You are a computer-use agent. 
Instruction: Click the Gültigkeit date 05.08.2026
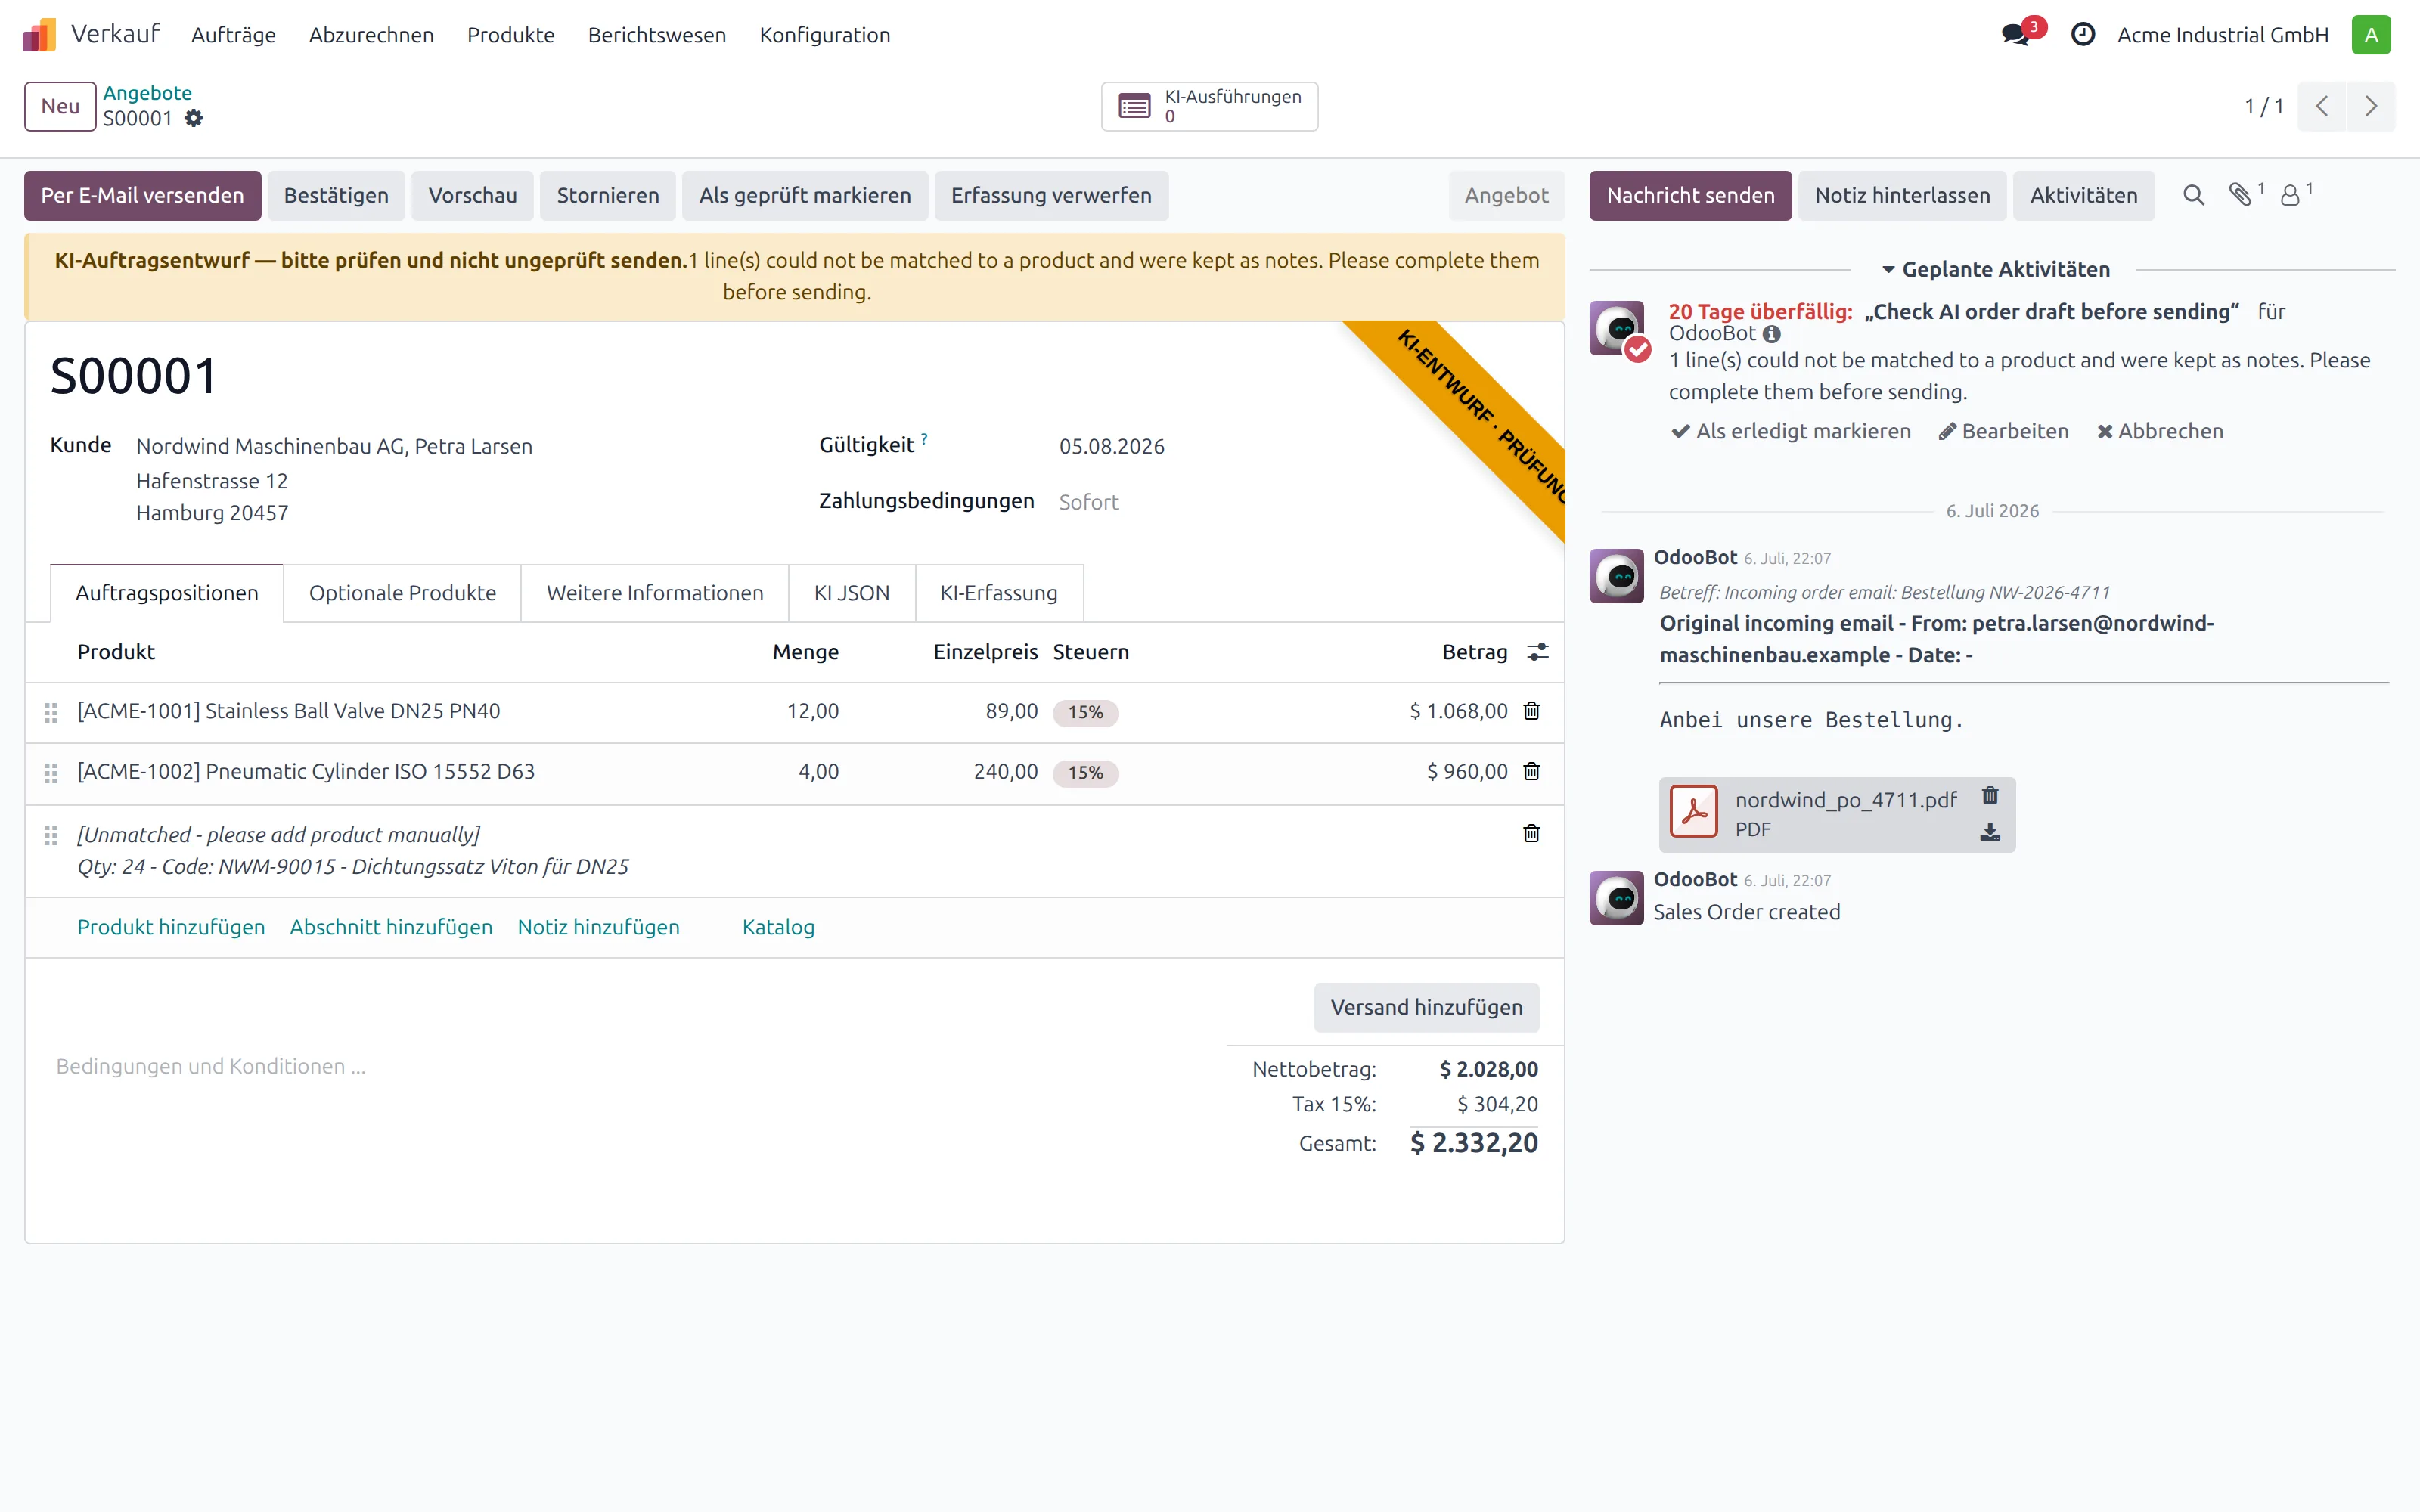1112,446
